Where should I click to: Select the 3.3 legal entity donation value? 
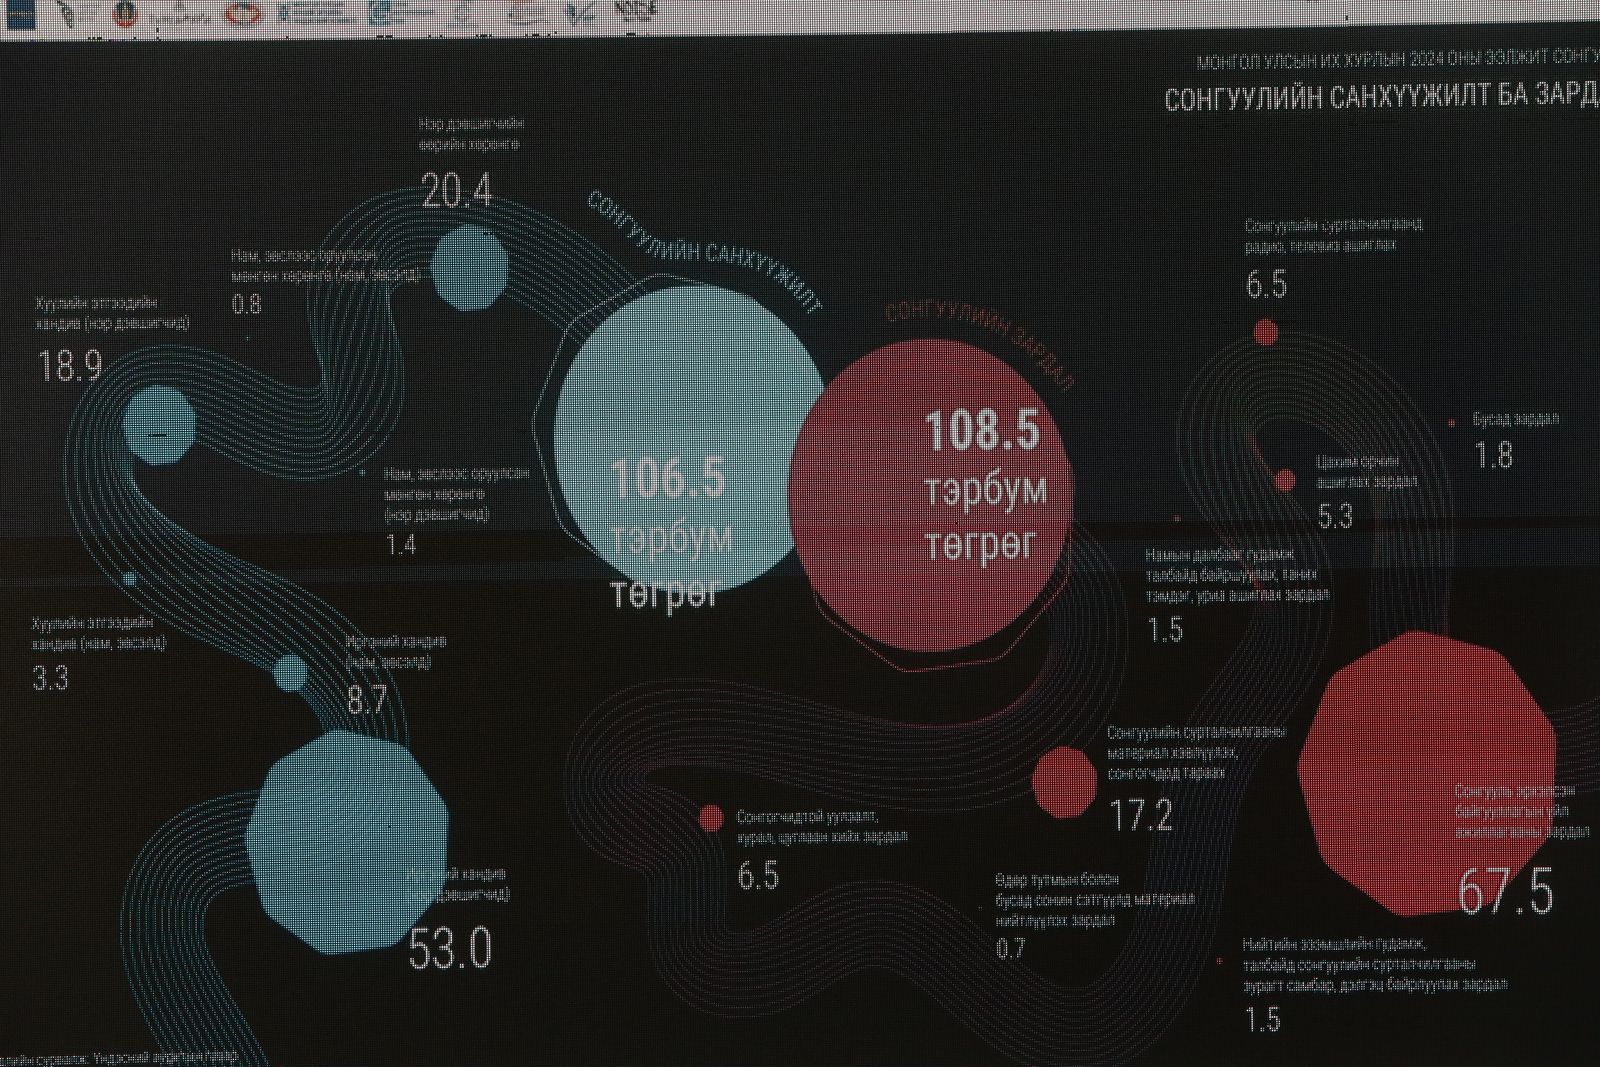(51, 679)
